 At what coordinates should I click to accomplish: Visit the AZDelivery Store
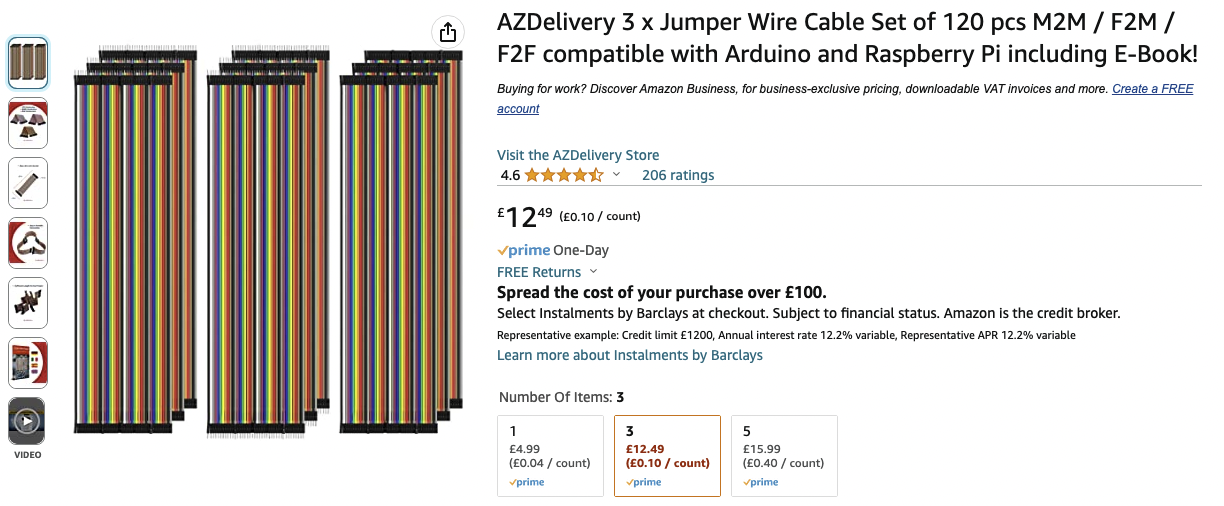[x=578, y=155]
